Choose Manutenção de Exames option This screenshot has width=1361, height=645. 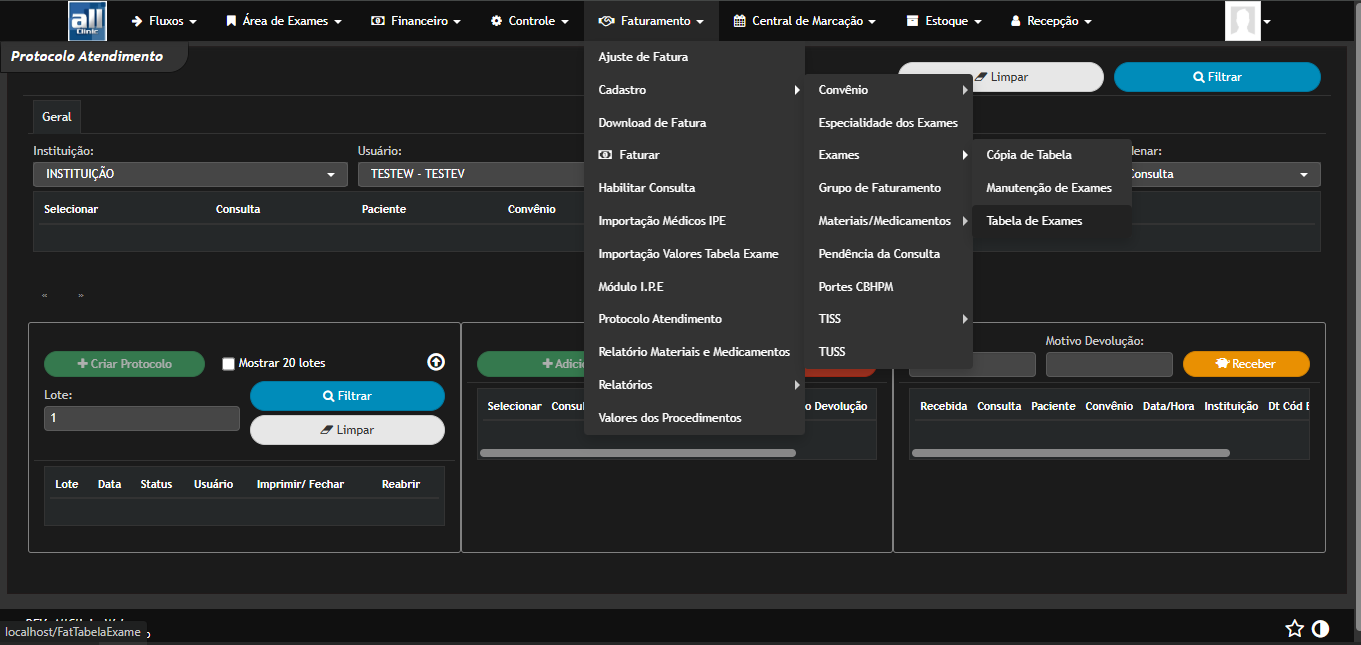1048,188
